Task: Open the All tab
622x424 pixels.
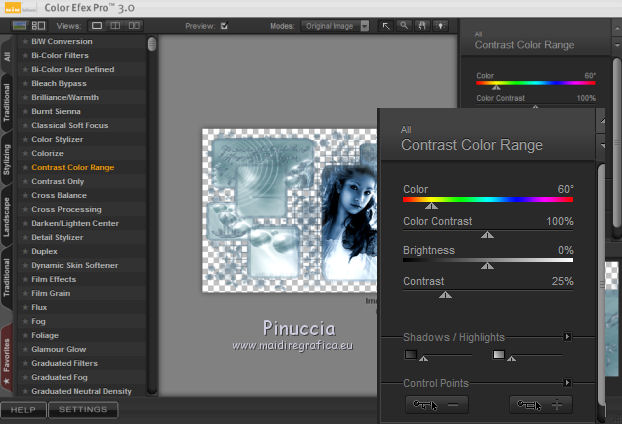Action: pyautogui.click(x=7, y=56)
